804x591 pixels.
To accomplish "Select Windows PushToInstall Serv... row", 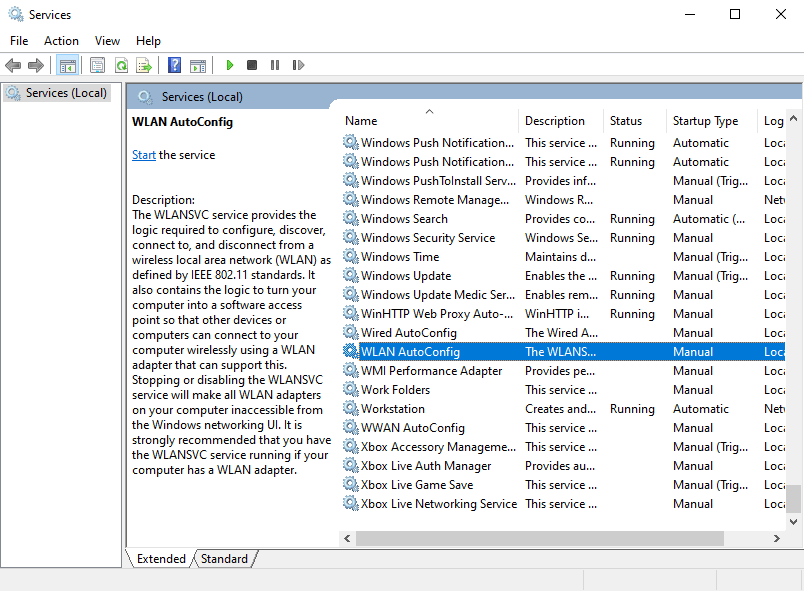I will point(563,180).
